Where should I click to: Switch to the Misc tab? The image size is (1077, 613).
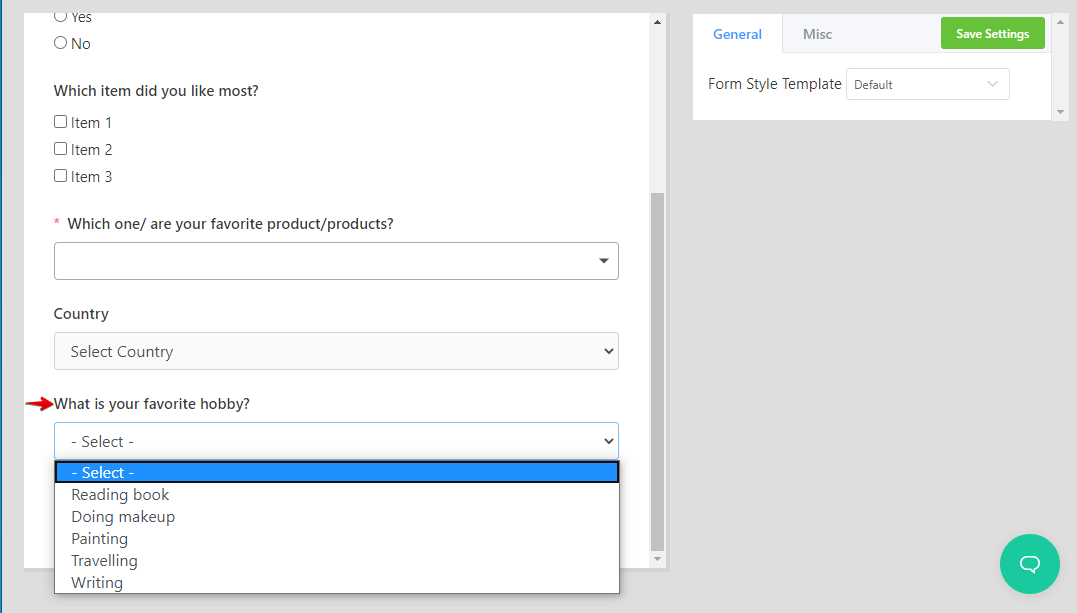pyautogui.click(x=817, y=34)
